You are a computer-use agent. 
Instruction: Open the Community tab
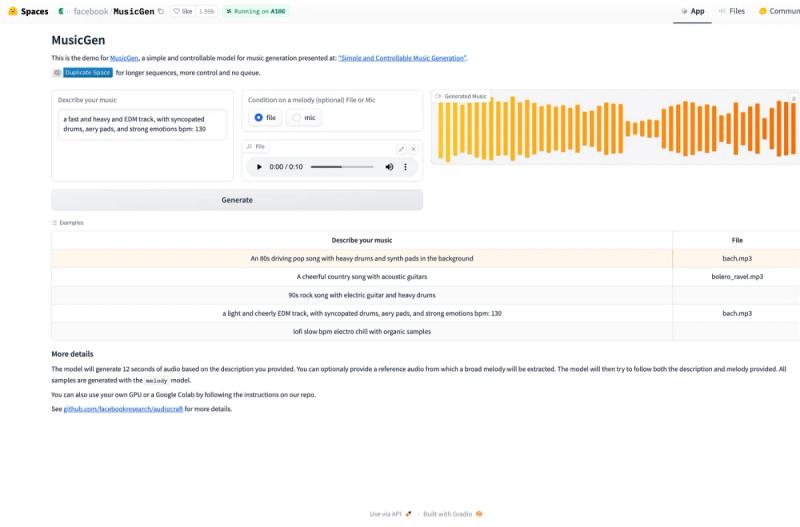[x=779, y=11]
